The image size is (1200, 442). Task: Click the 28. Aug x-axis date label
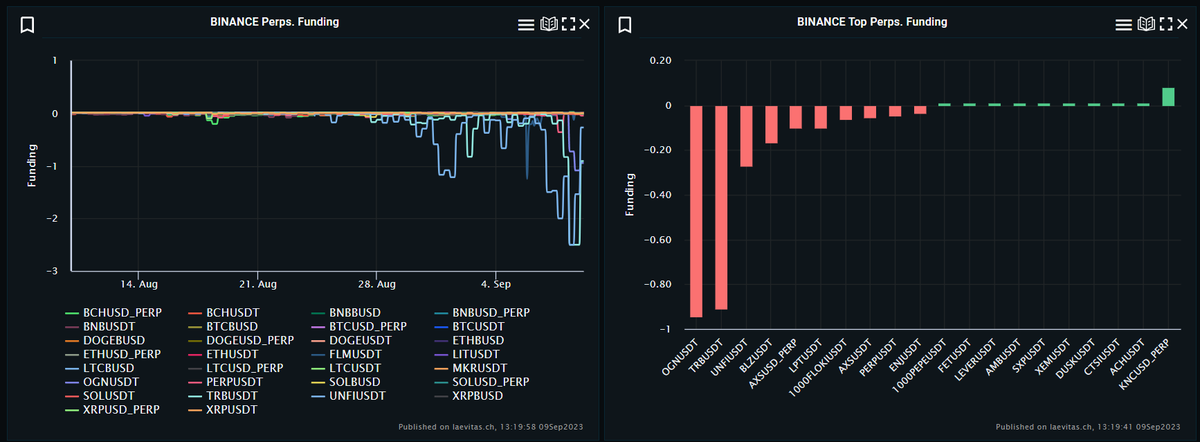(377, 283)
